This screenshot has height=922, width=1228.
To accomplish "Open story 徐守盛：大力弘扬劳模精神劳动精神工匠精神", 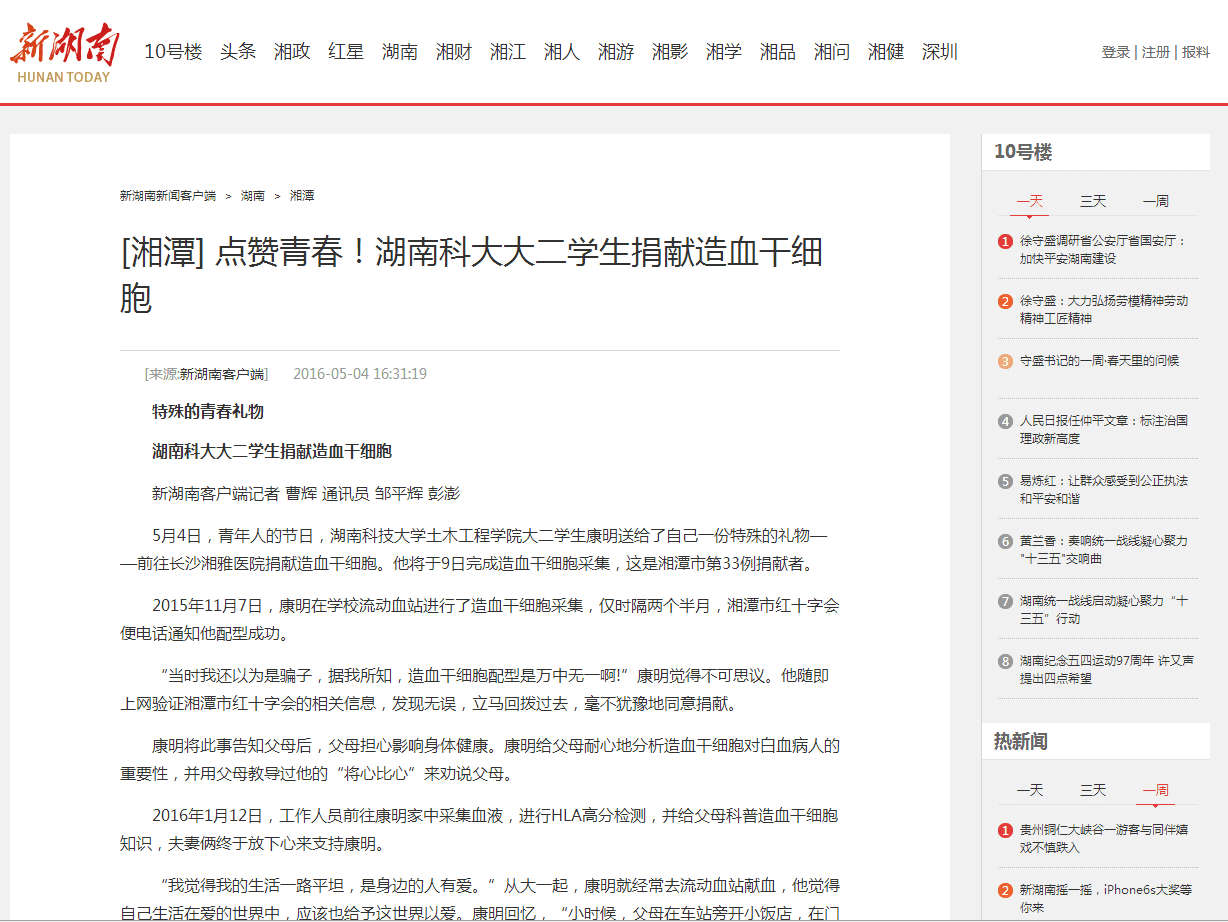I will point(1104,309).
